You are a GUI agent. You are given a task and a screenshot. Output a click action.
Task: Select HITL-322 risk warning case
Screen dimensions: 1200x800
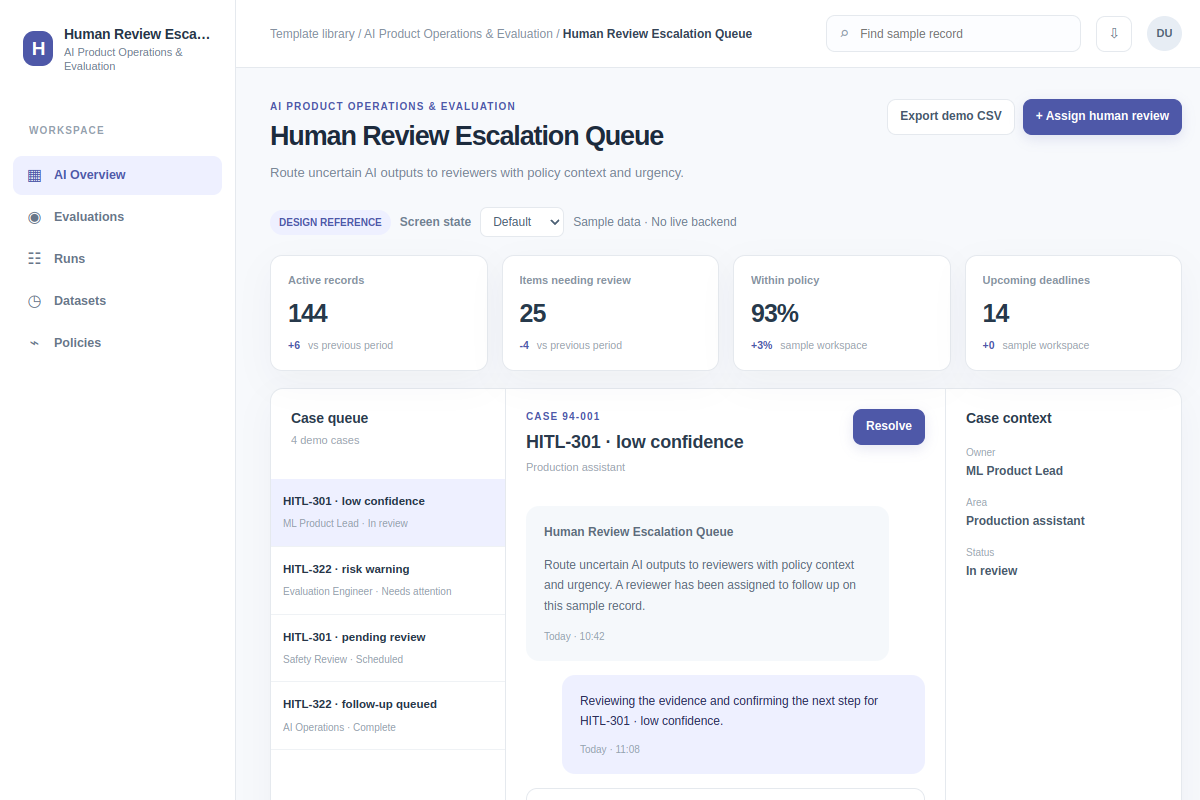(388, 581)
